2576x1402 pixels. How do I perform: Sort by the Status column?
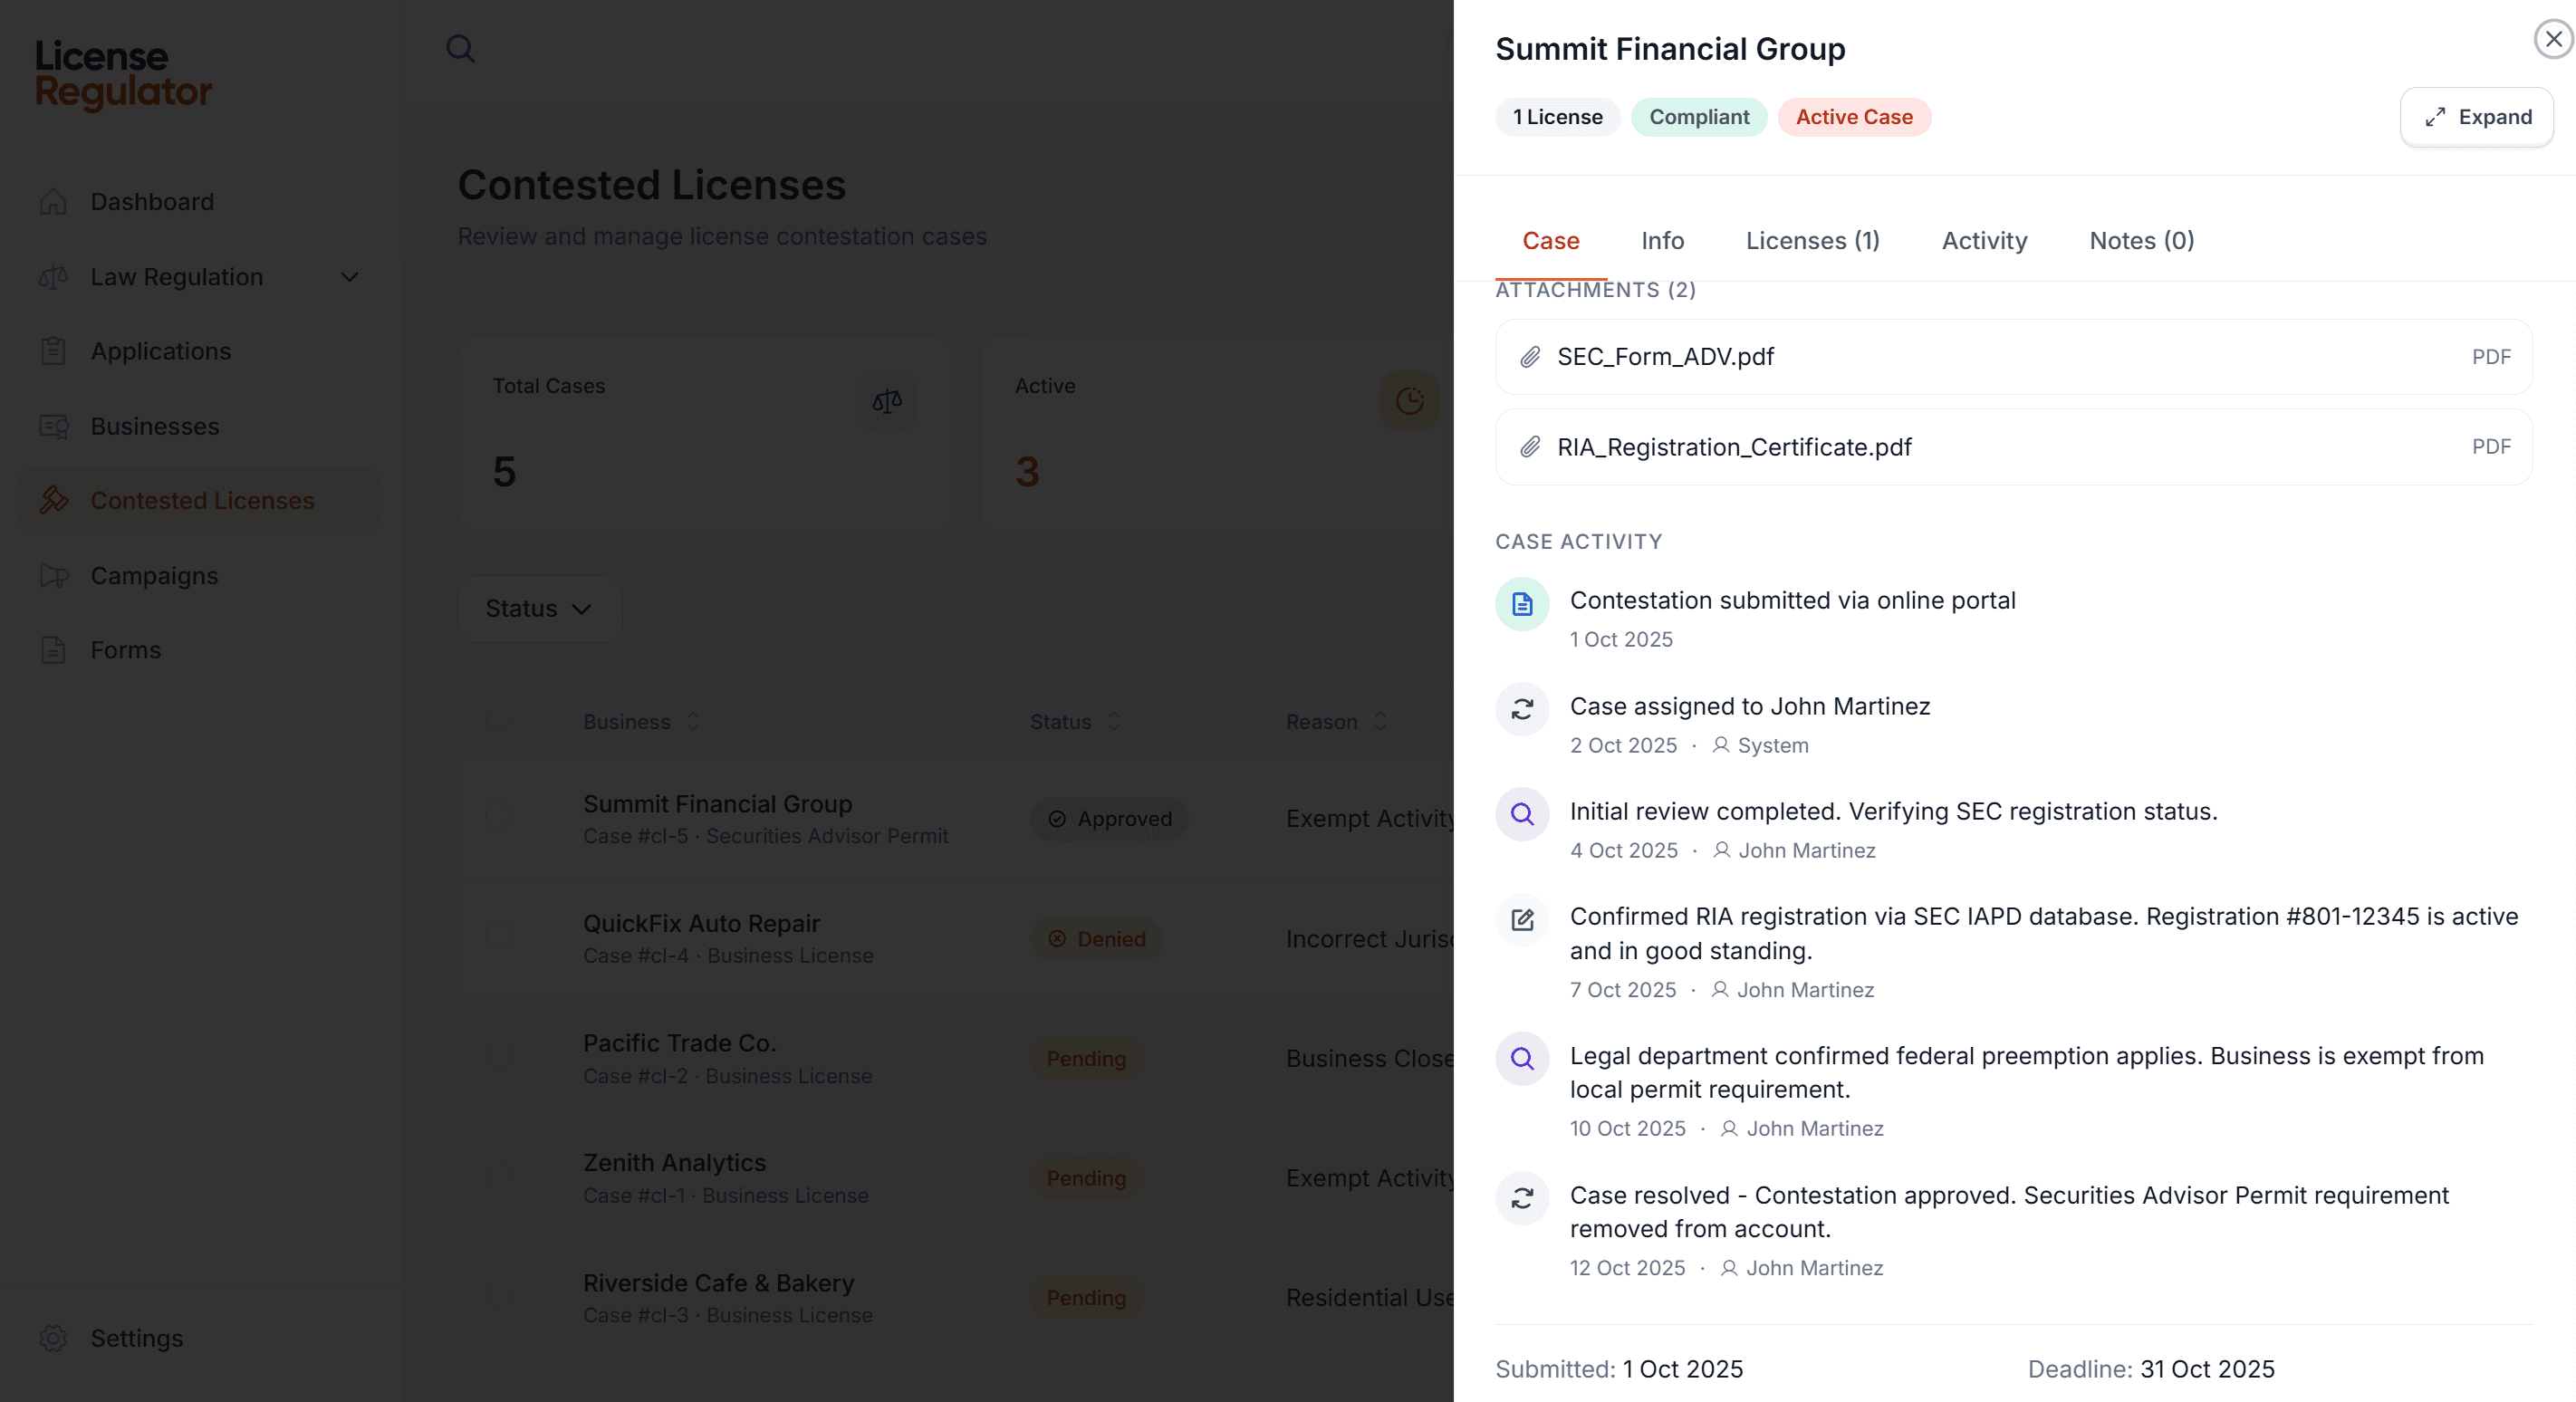tap(1075, 721)
